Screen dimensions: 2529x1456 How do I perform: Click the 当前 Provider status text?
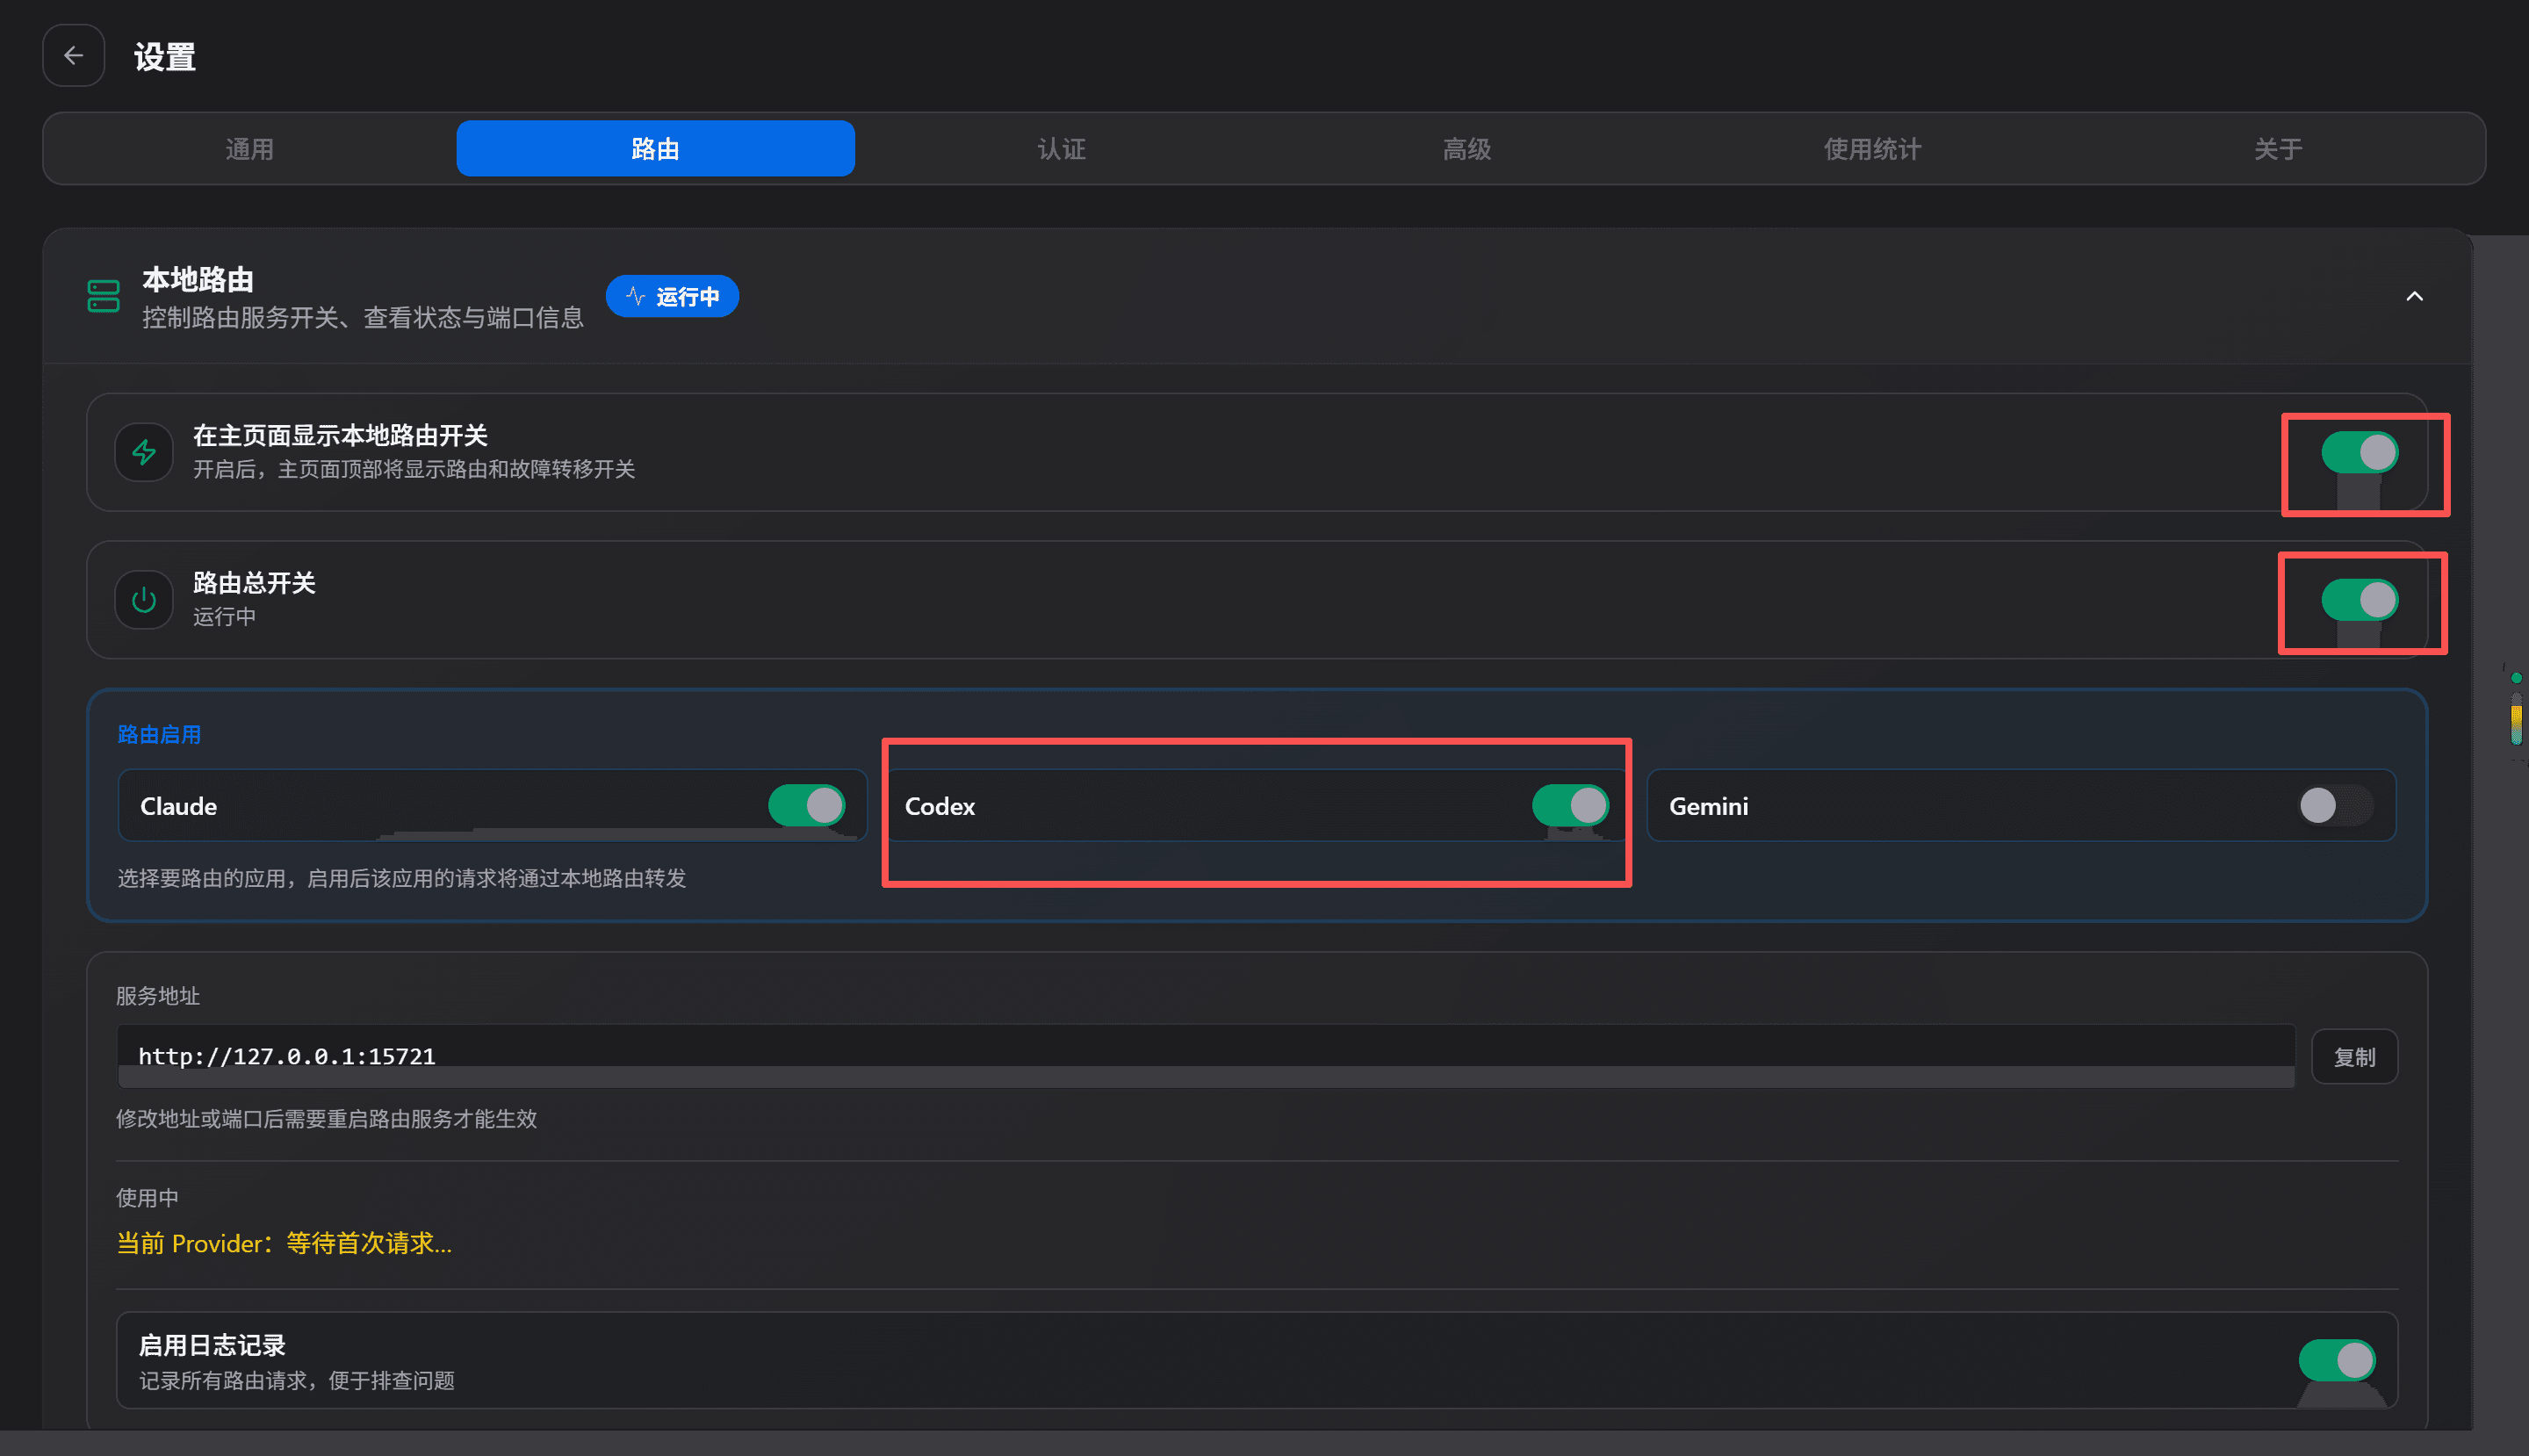point(284,1243)
